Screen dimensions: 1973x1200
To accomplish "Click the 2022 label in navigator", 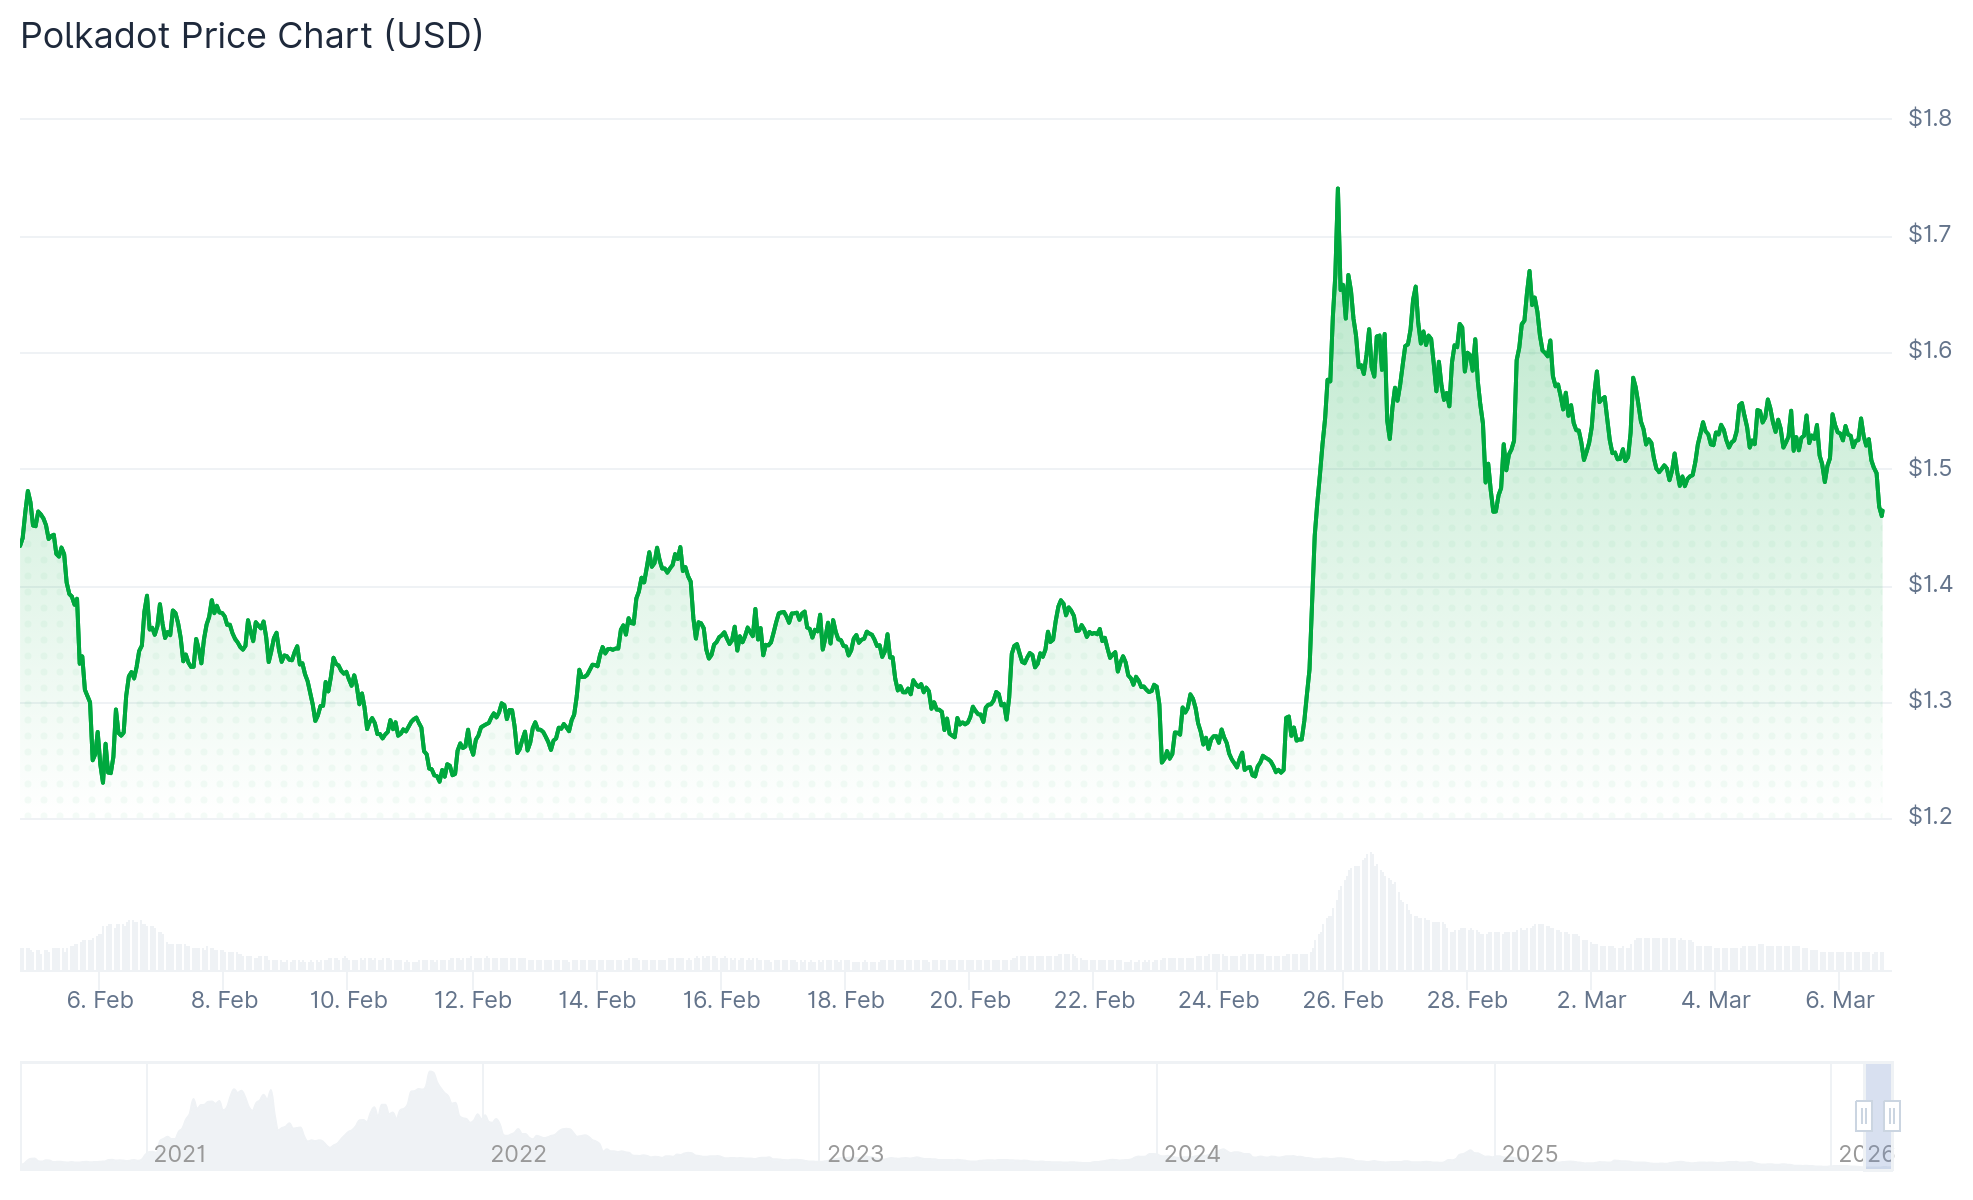I will [518, 1154].
